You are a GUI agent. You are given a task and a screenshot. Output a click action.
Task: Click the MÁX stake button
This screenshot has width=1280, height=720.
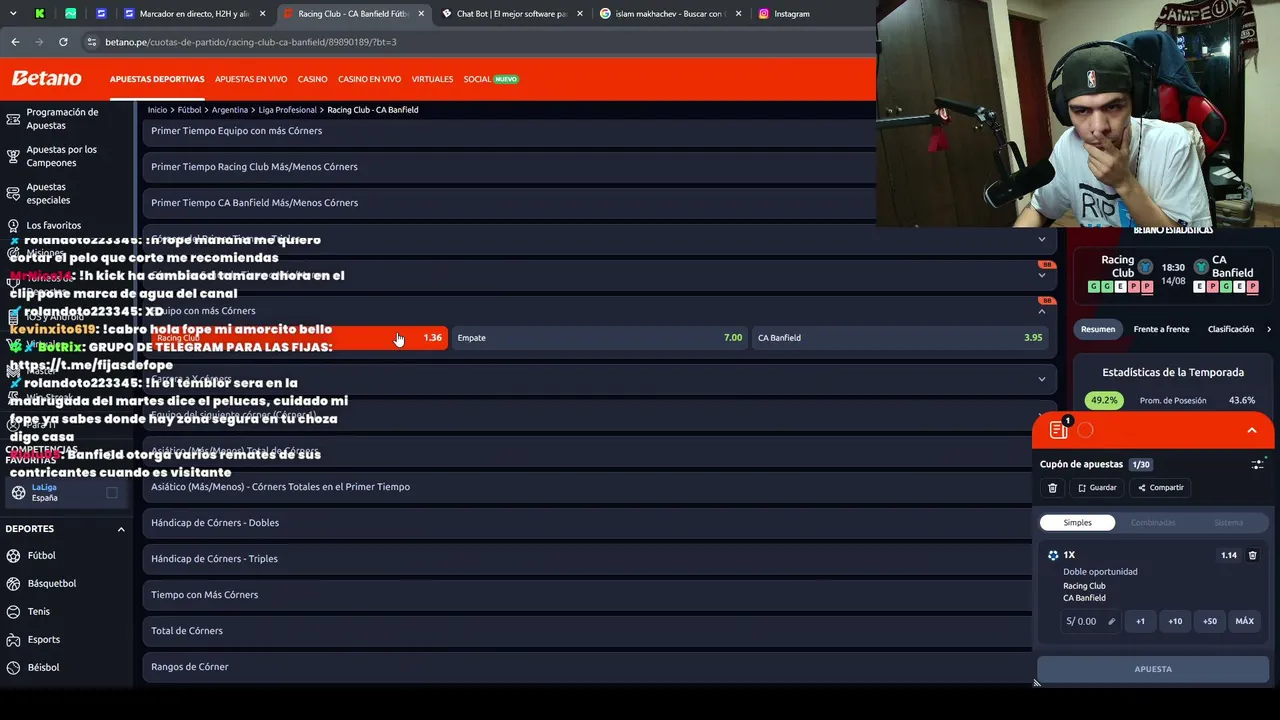coord(1245,622)
